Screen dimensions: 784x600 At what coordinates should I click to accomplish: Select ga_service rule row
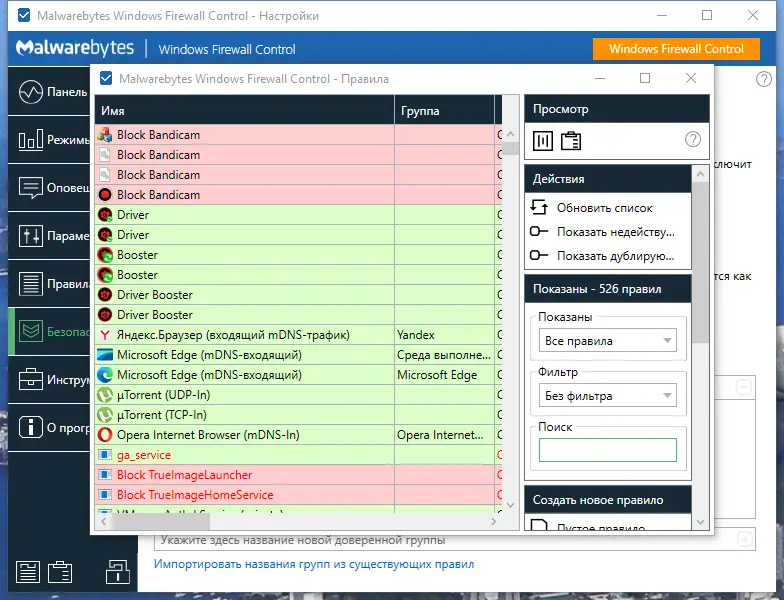pos(298,455)
